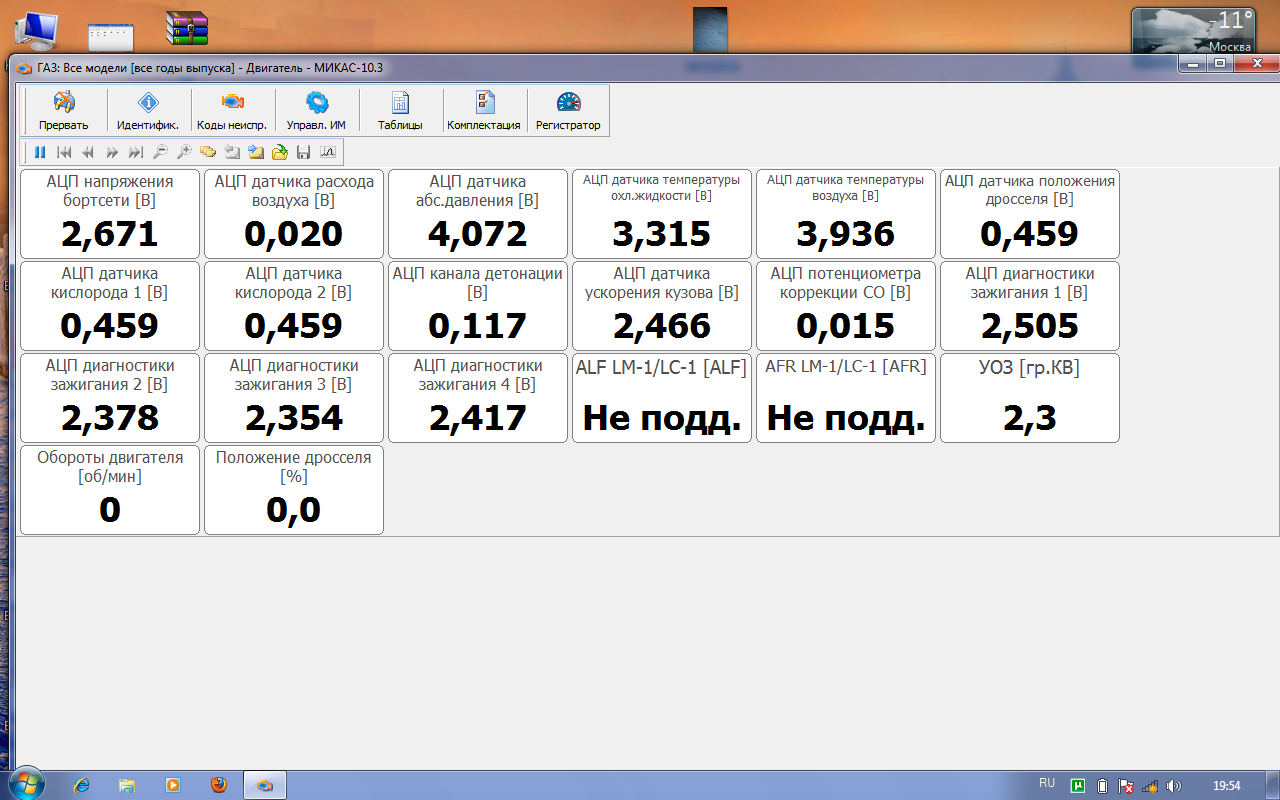1280x800 pixels.
Task: Open the graph chart view icon
Action: 327,153
